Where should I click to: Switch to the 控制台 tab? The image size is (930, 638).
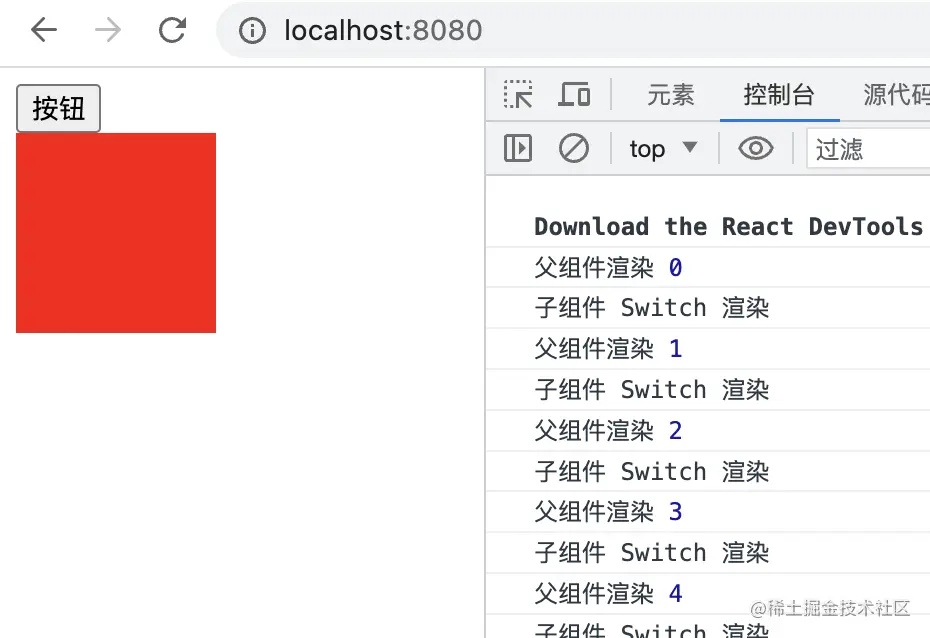click(x=779, y=94)
